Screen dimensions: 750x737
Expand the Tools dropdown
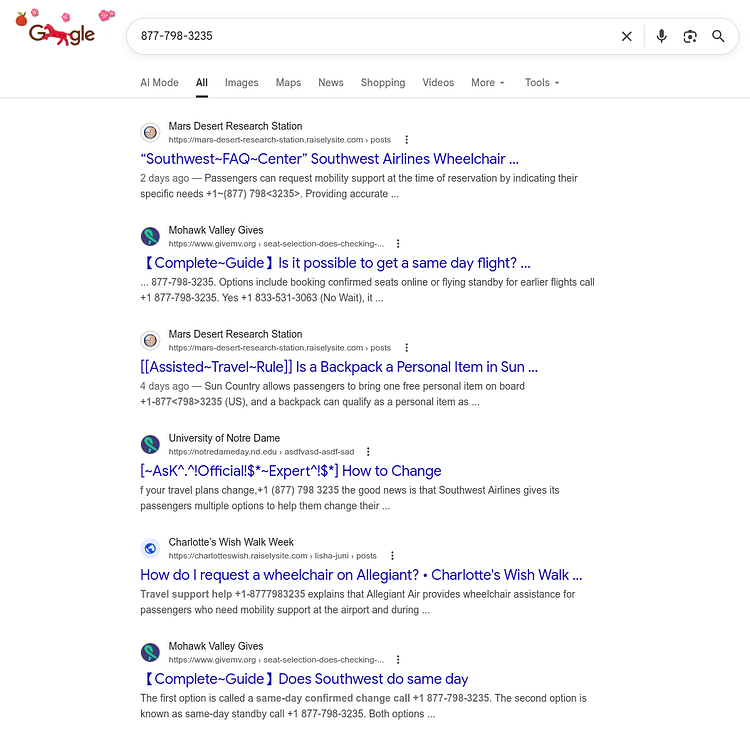(542, 83)
